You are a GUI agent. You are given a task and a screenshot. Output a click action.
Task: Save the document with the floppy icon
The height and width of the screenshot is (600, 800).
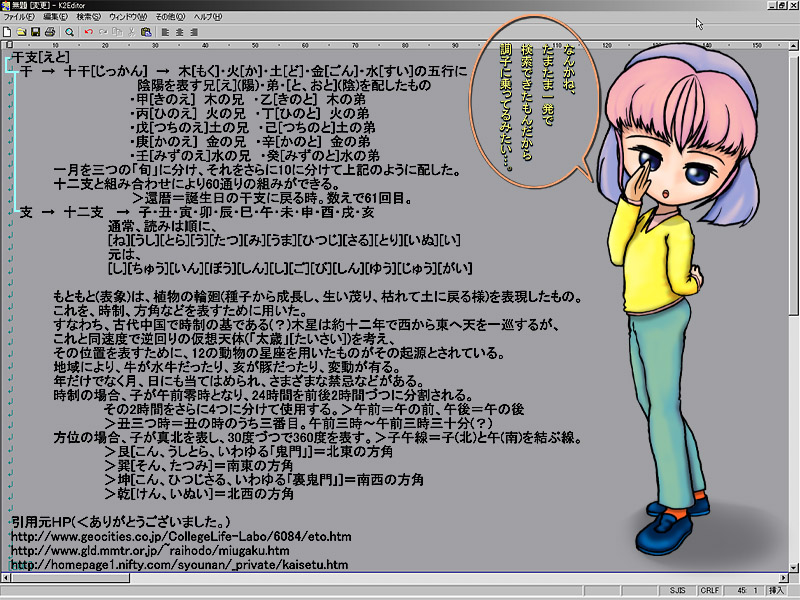35,32
